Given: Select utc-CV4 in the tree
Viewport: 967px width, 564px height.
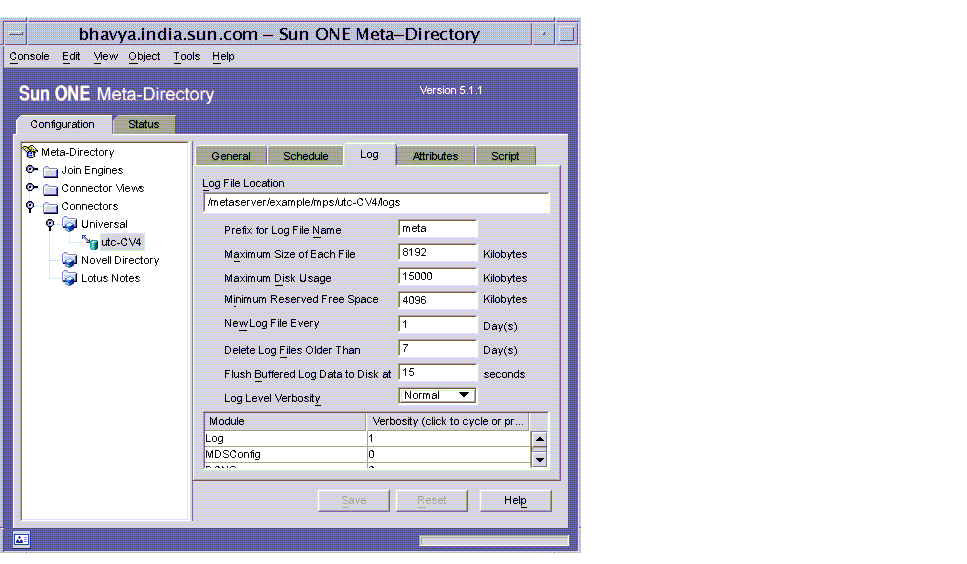Looking at the screenshot, I should [121, 242].
